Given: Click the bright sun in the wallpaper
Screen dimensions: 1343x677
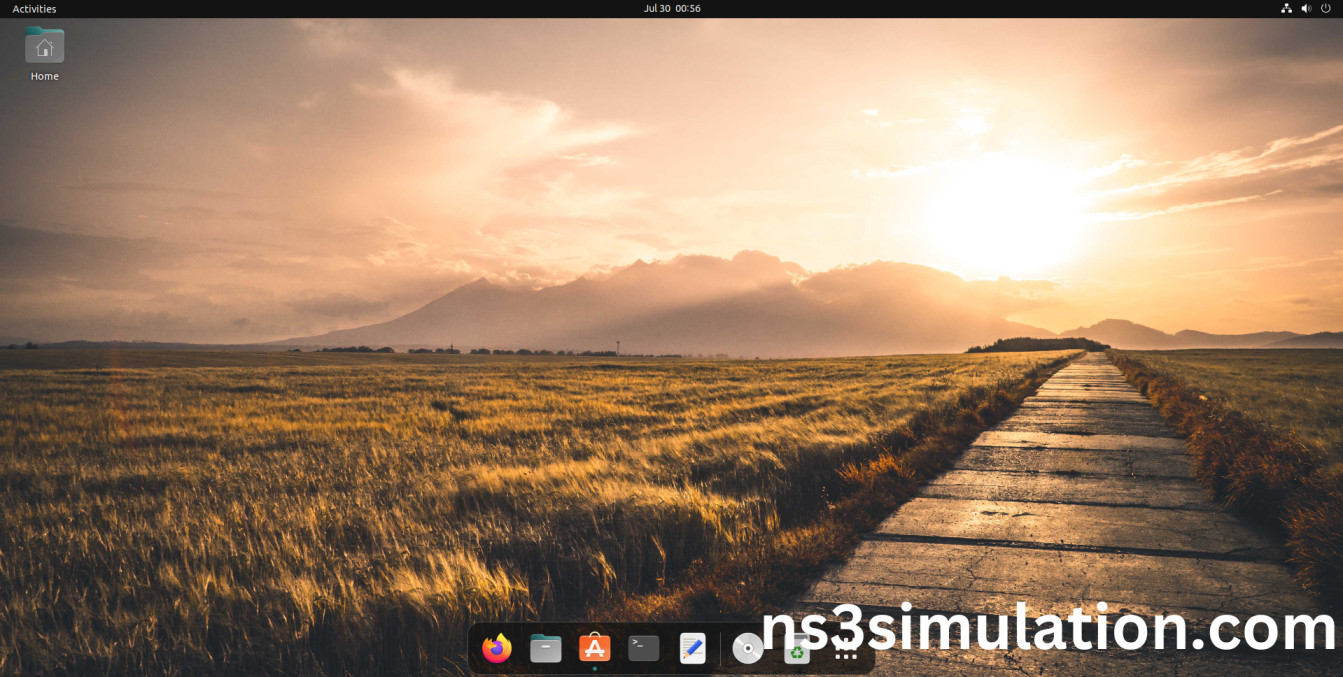Looking at the screenshot, I should [x=1005, y=215].
